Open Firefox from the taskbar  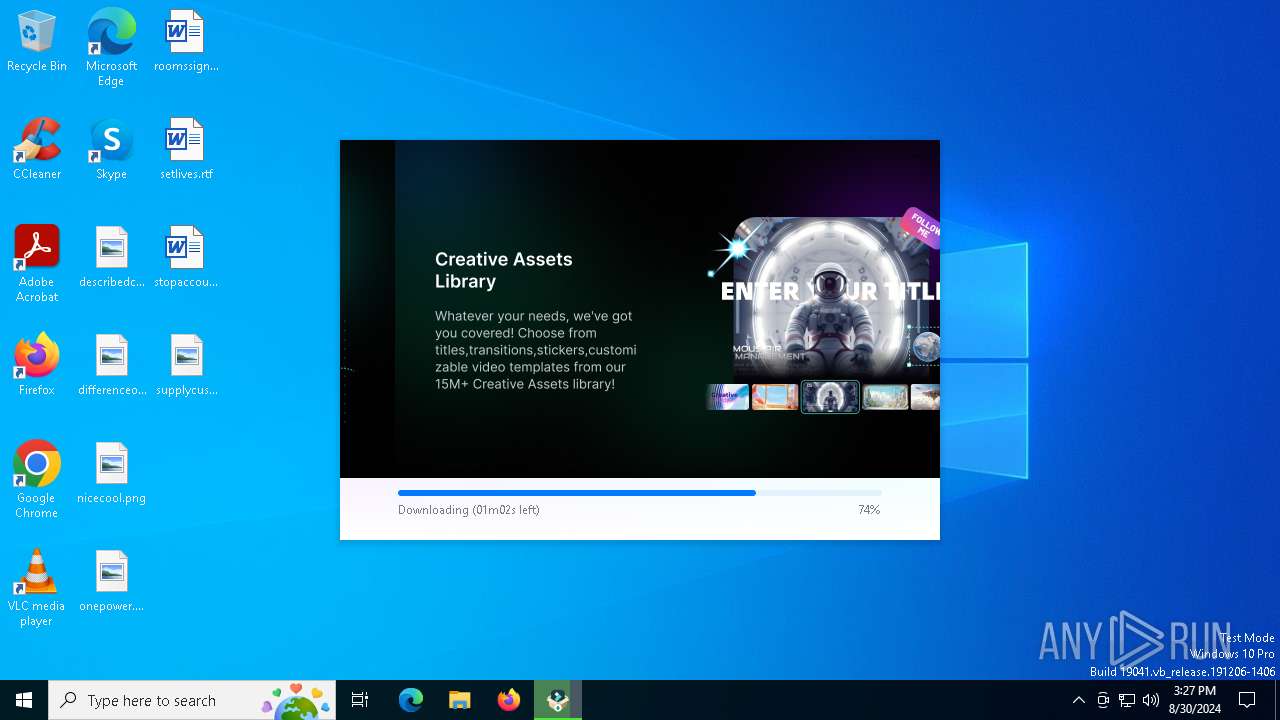(x=509, y=700)
